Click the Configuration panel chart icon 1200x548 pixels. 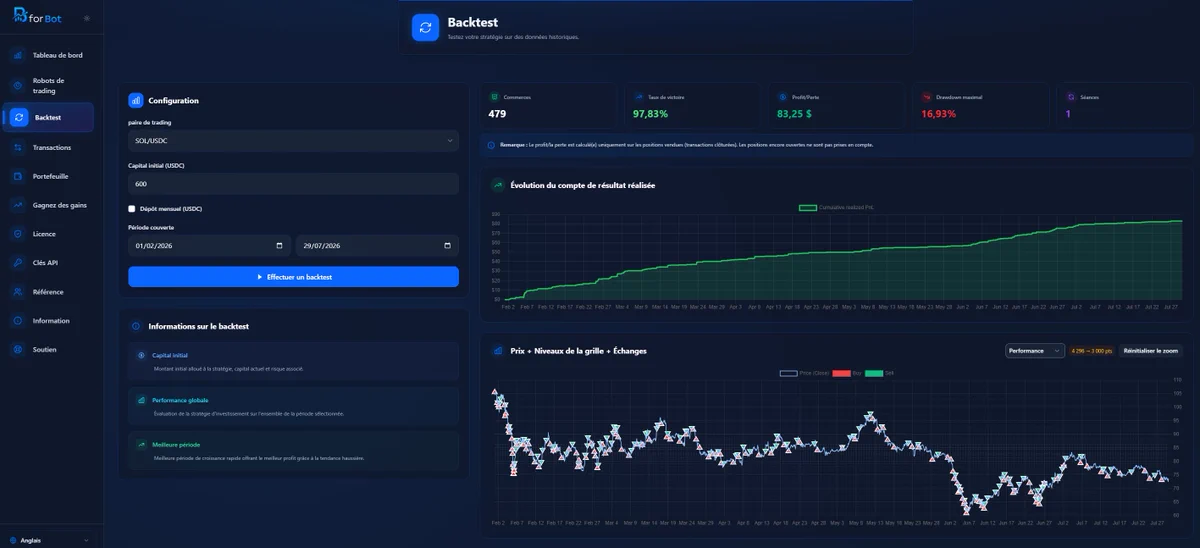click(x=136, y=100)
